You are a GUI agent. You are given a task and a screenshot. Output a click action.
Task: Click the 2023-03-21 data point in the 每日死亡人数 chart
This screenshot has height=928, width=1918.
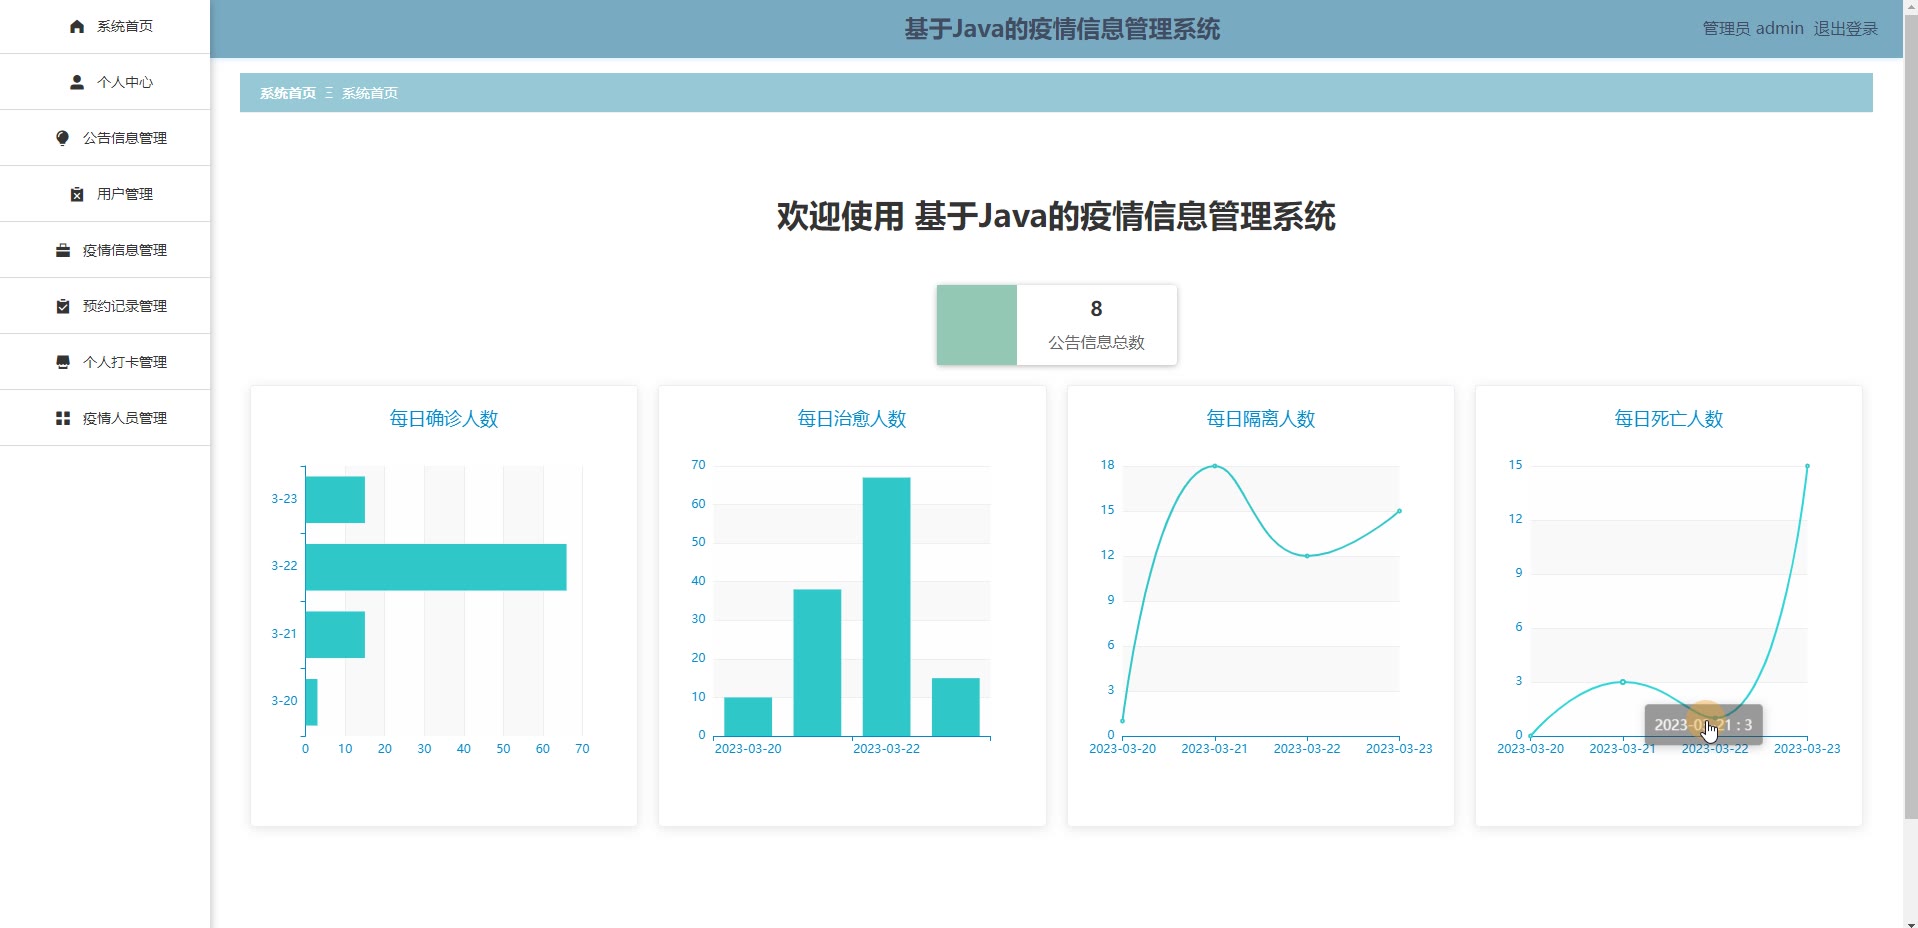click(1623, 682)
